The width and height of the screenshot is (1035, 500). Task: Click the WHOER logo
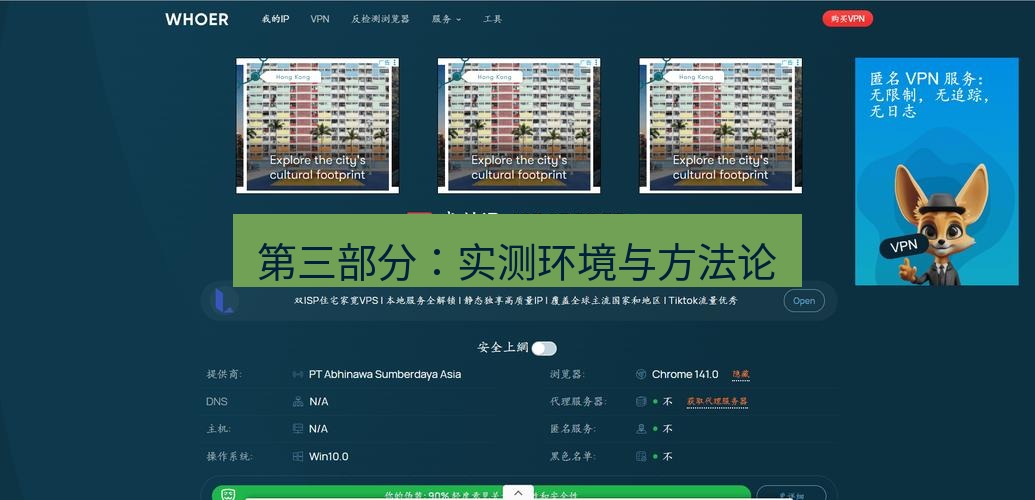tap(197, 19)
